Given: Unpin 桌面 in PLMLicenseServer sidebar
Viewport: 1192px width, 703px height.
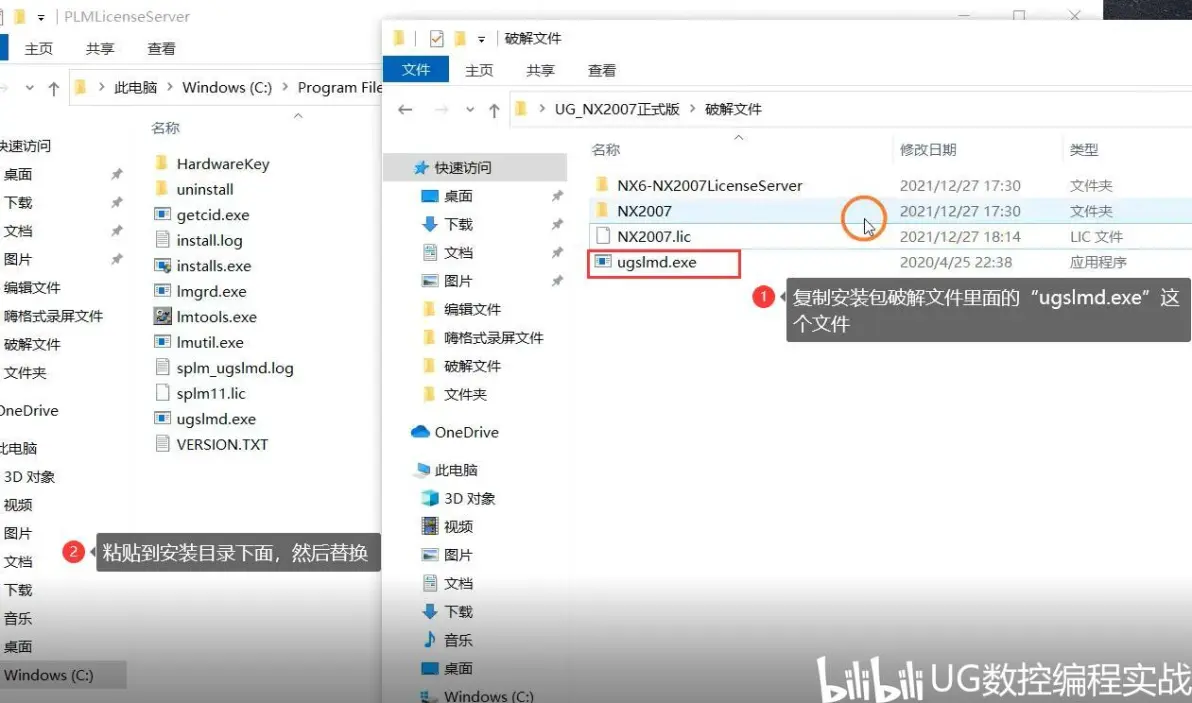Looking at the screenshot, I should pos(116,174).
